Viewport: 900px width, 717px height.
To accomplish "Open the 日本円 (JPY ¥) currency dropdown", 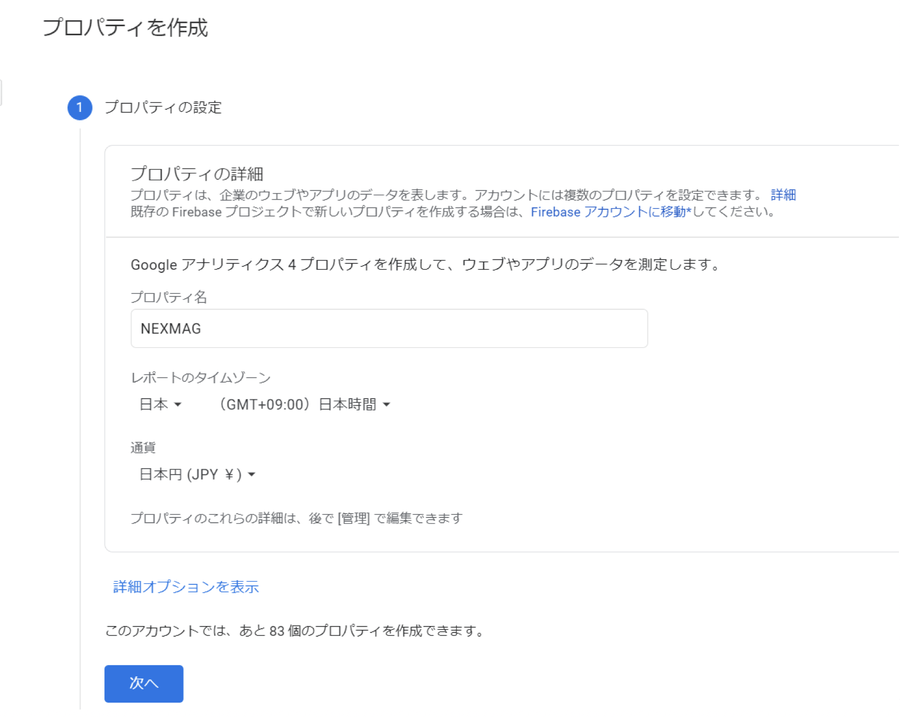I will (197, 475).
